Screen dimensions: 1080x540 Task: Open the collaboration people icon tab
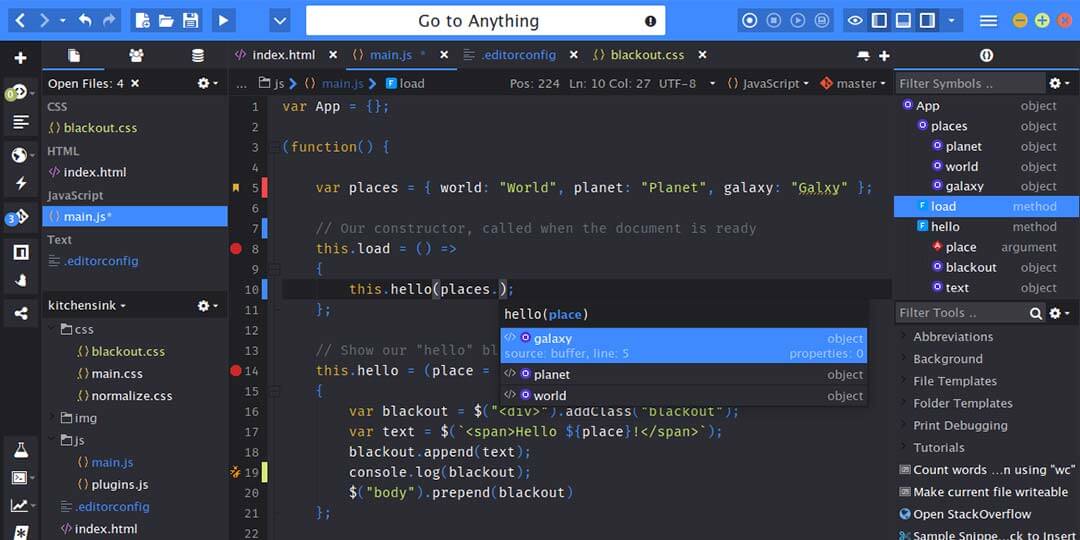pos(136,56)
